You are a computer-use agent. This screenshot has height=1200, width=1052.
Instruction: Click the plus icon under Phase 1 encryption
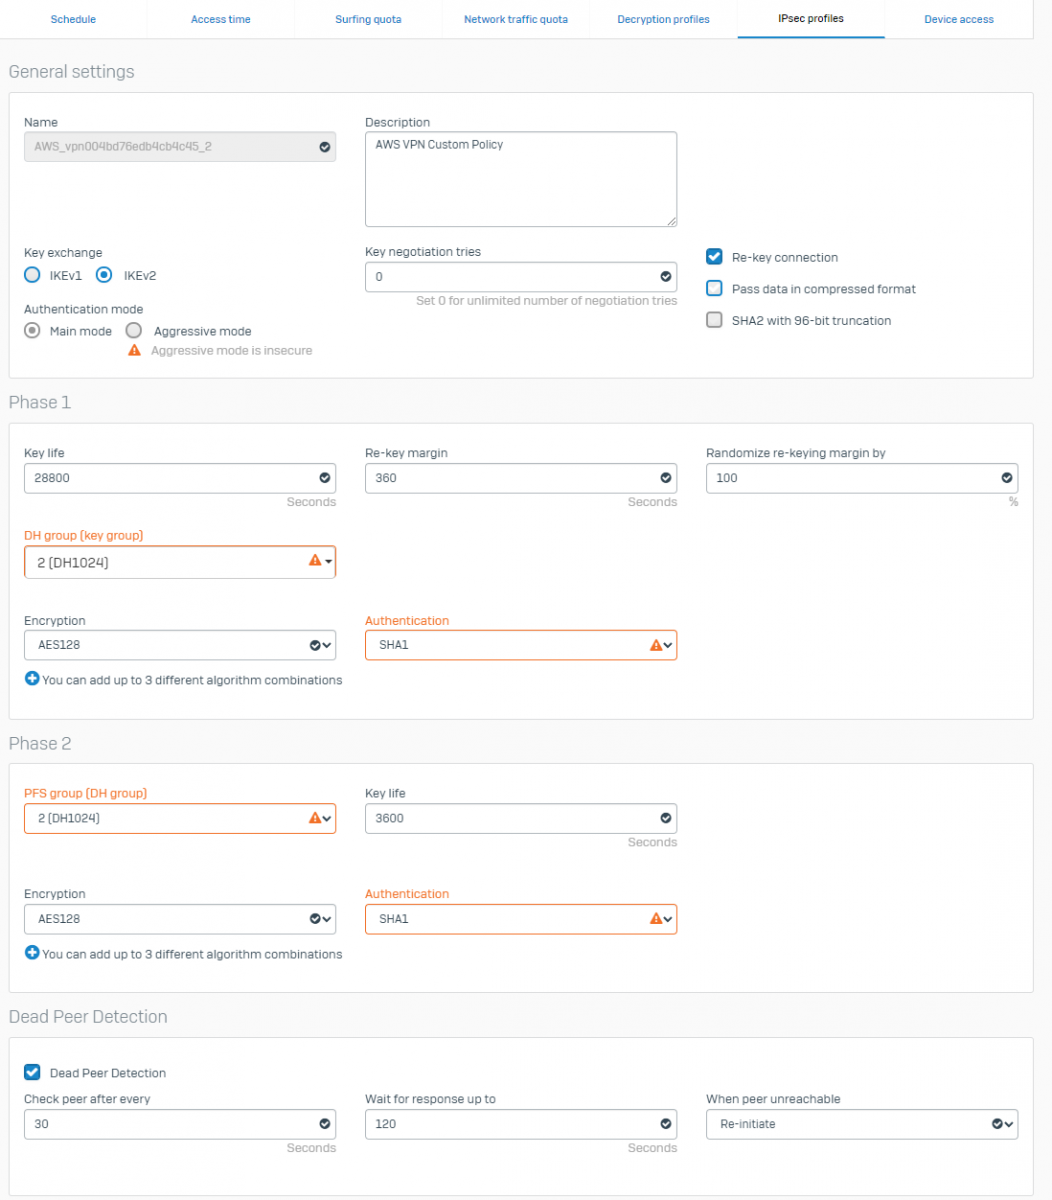click(31, 680)
